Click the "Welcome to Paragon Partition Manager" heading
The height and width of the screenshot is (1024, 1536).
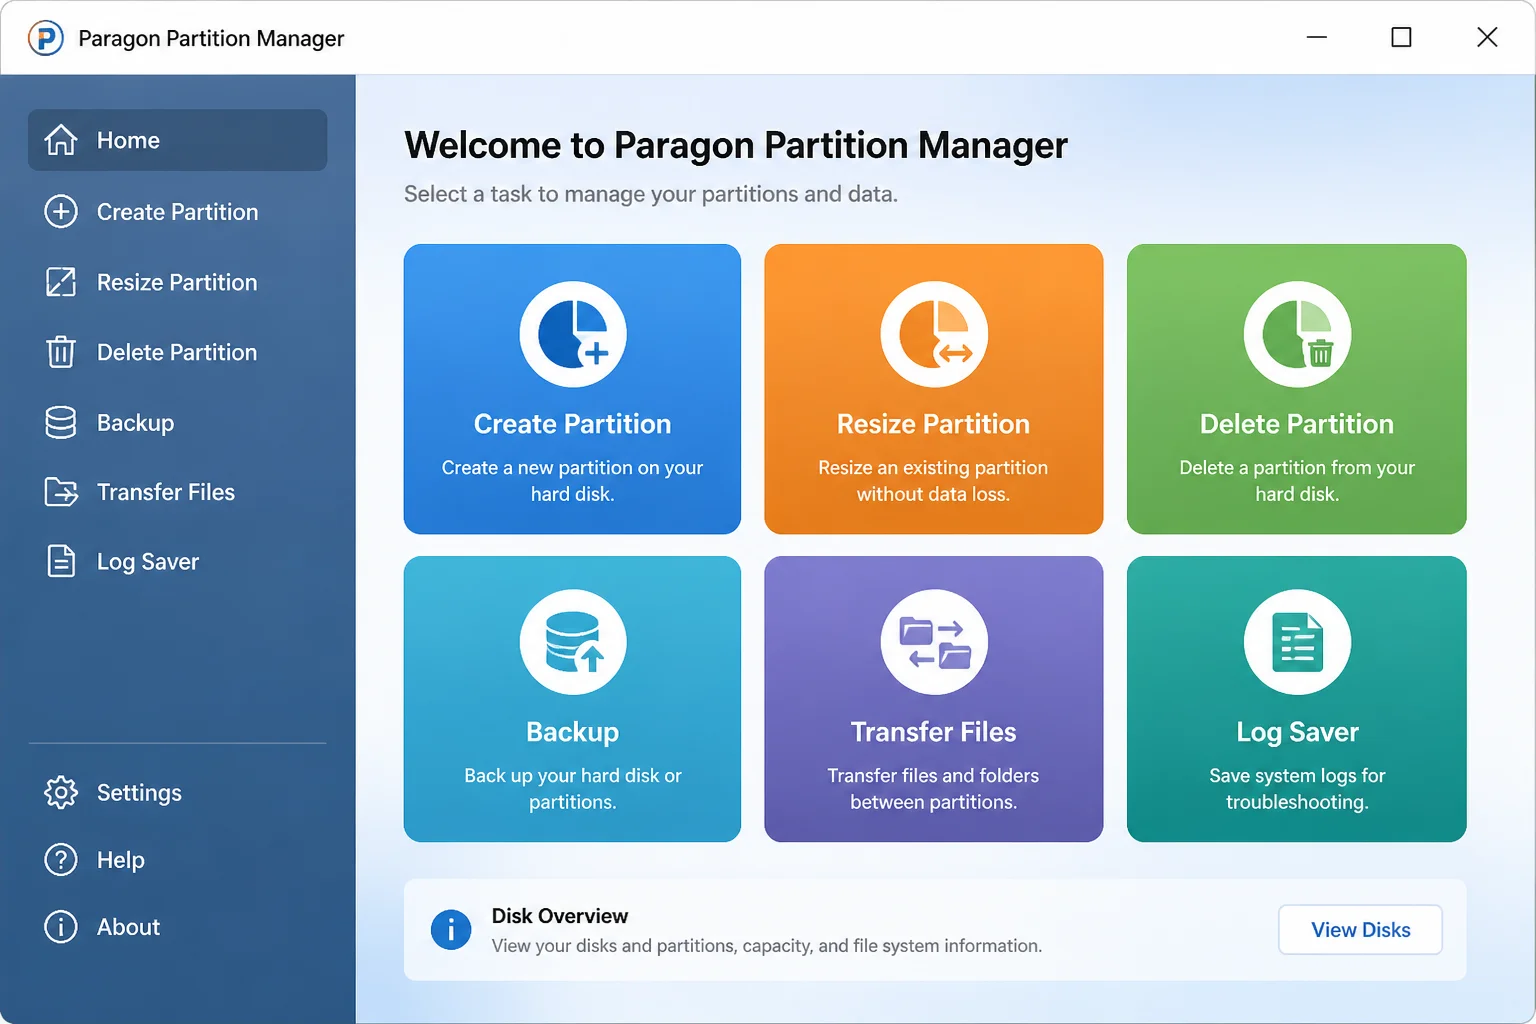(x=736, y=146)
